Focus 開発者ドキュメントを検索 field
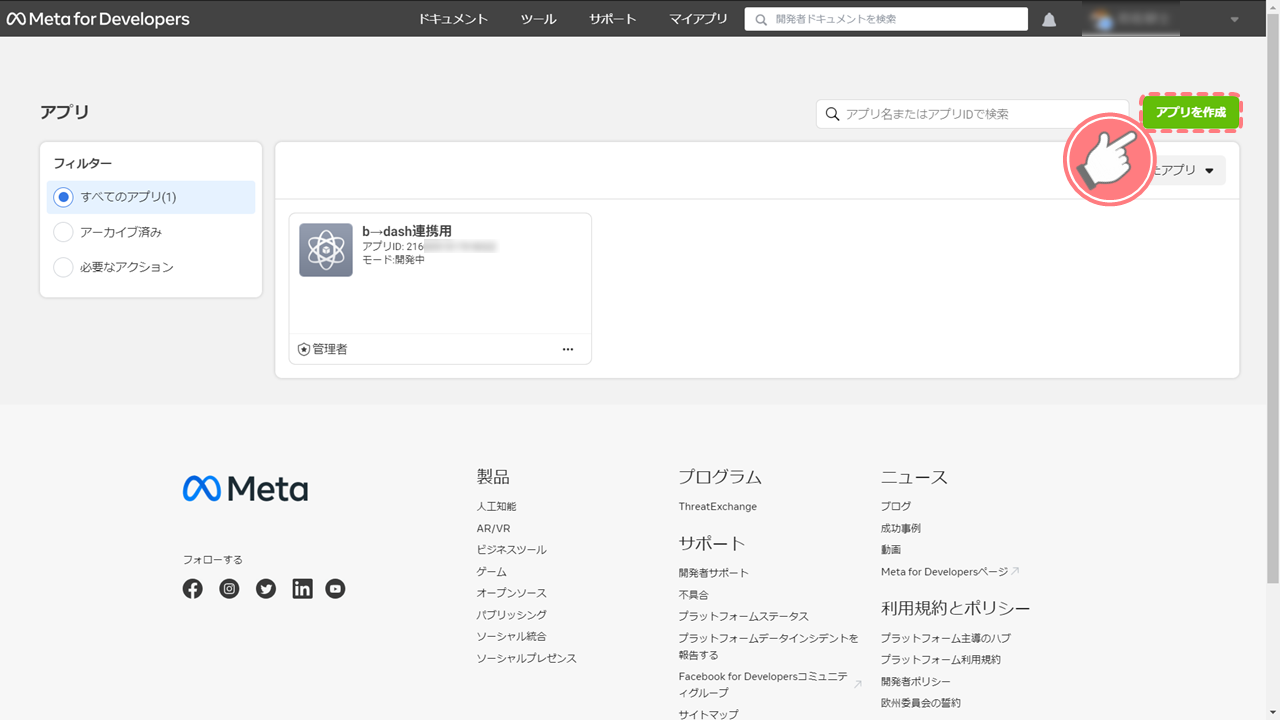The width and height of the screenshot is (1280, 720). (x=886, y=19)
